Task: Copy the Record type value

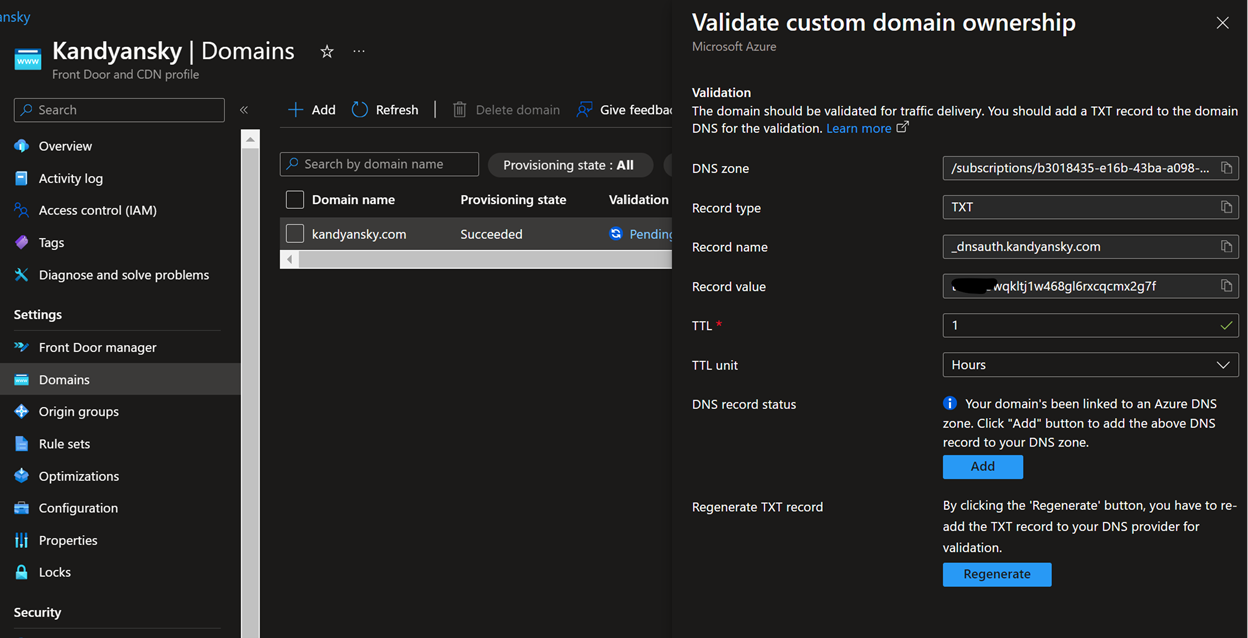Action: click(x=1226, y=207)
